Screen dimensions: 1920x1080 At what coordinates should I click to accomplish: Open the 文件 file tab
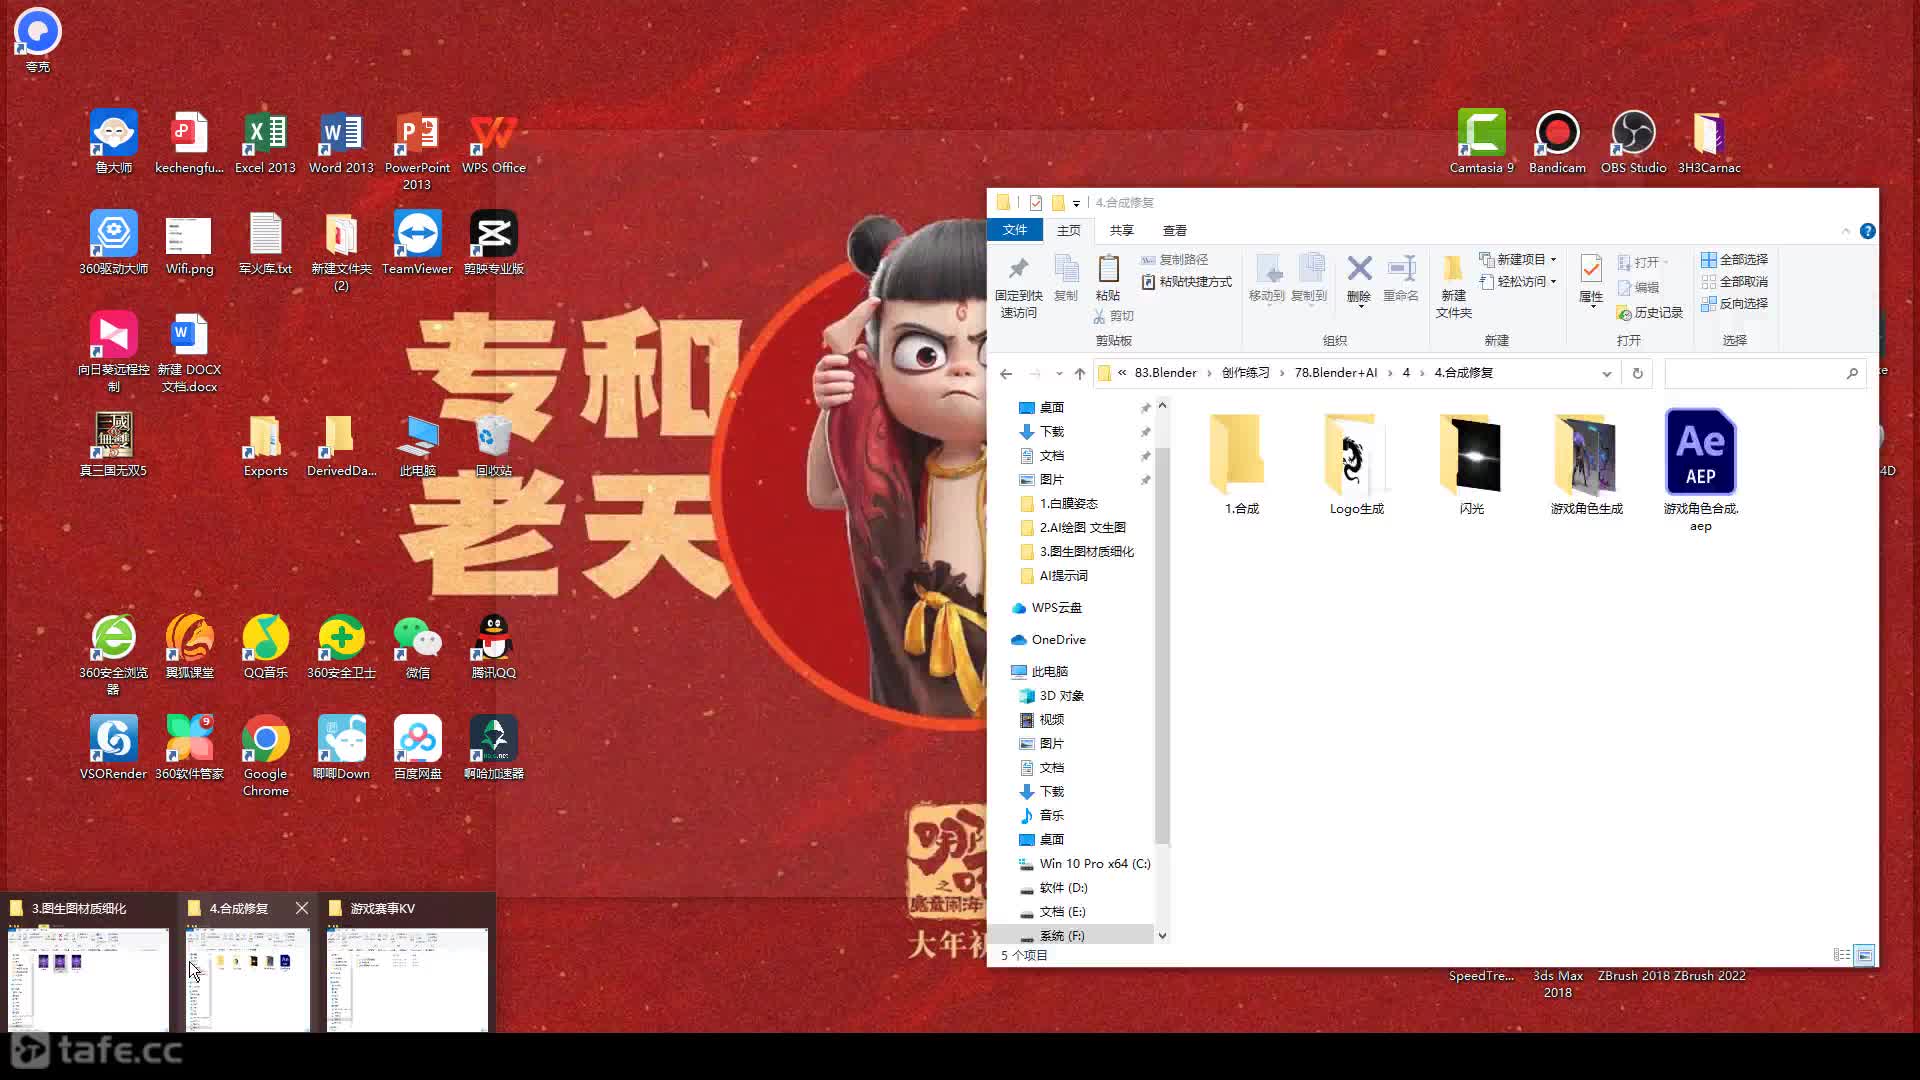1015,230
